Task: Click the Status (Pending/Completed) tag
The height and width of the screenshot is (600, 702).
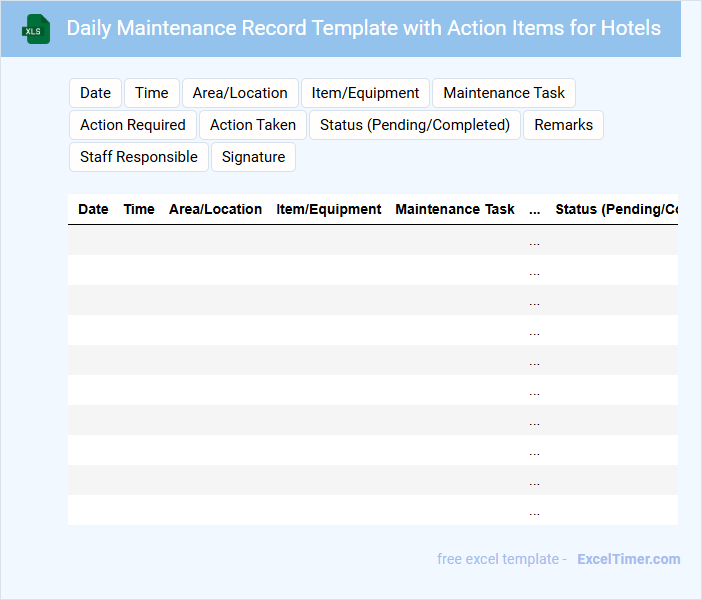Action: pos(415,125)
